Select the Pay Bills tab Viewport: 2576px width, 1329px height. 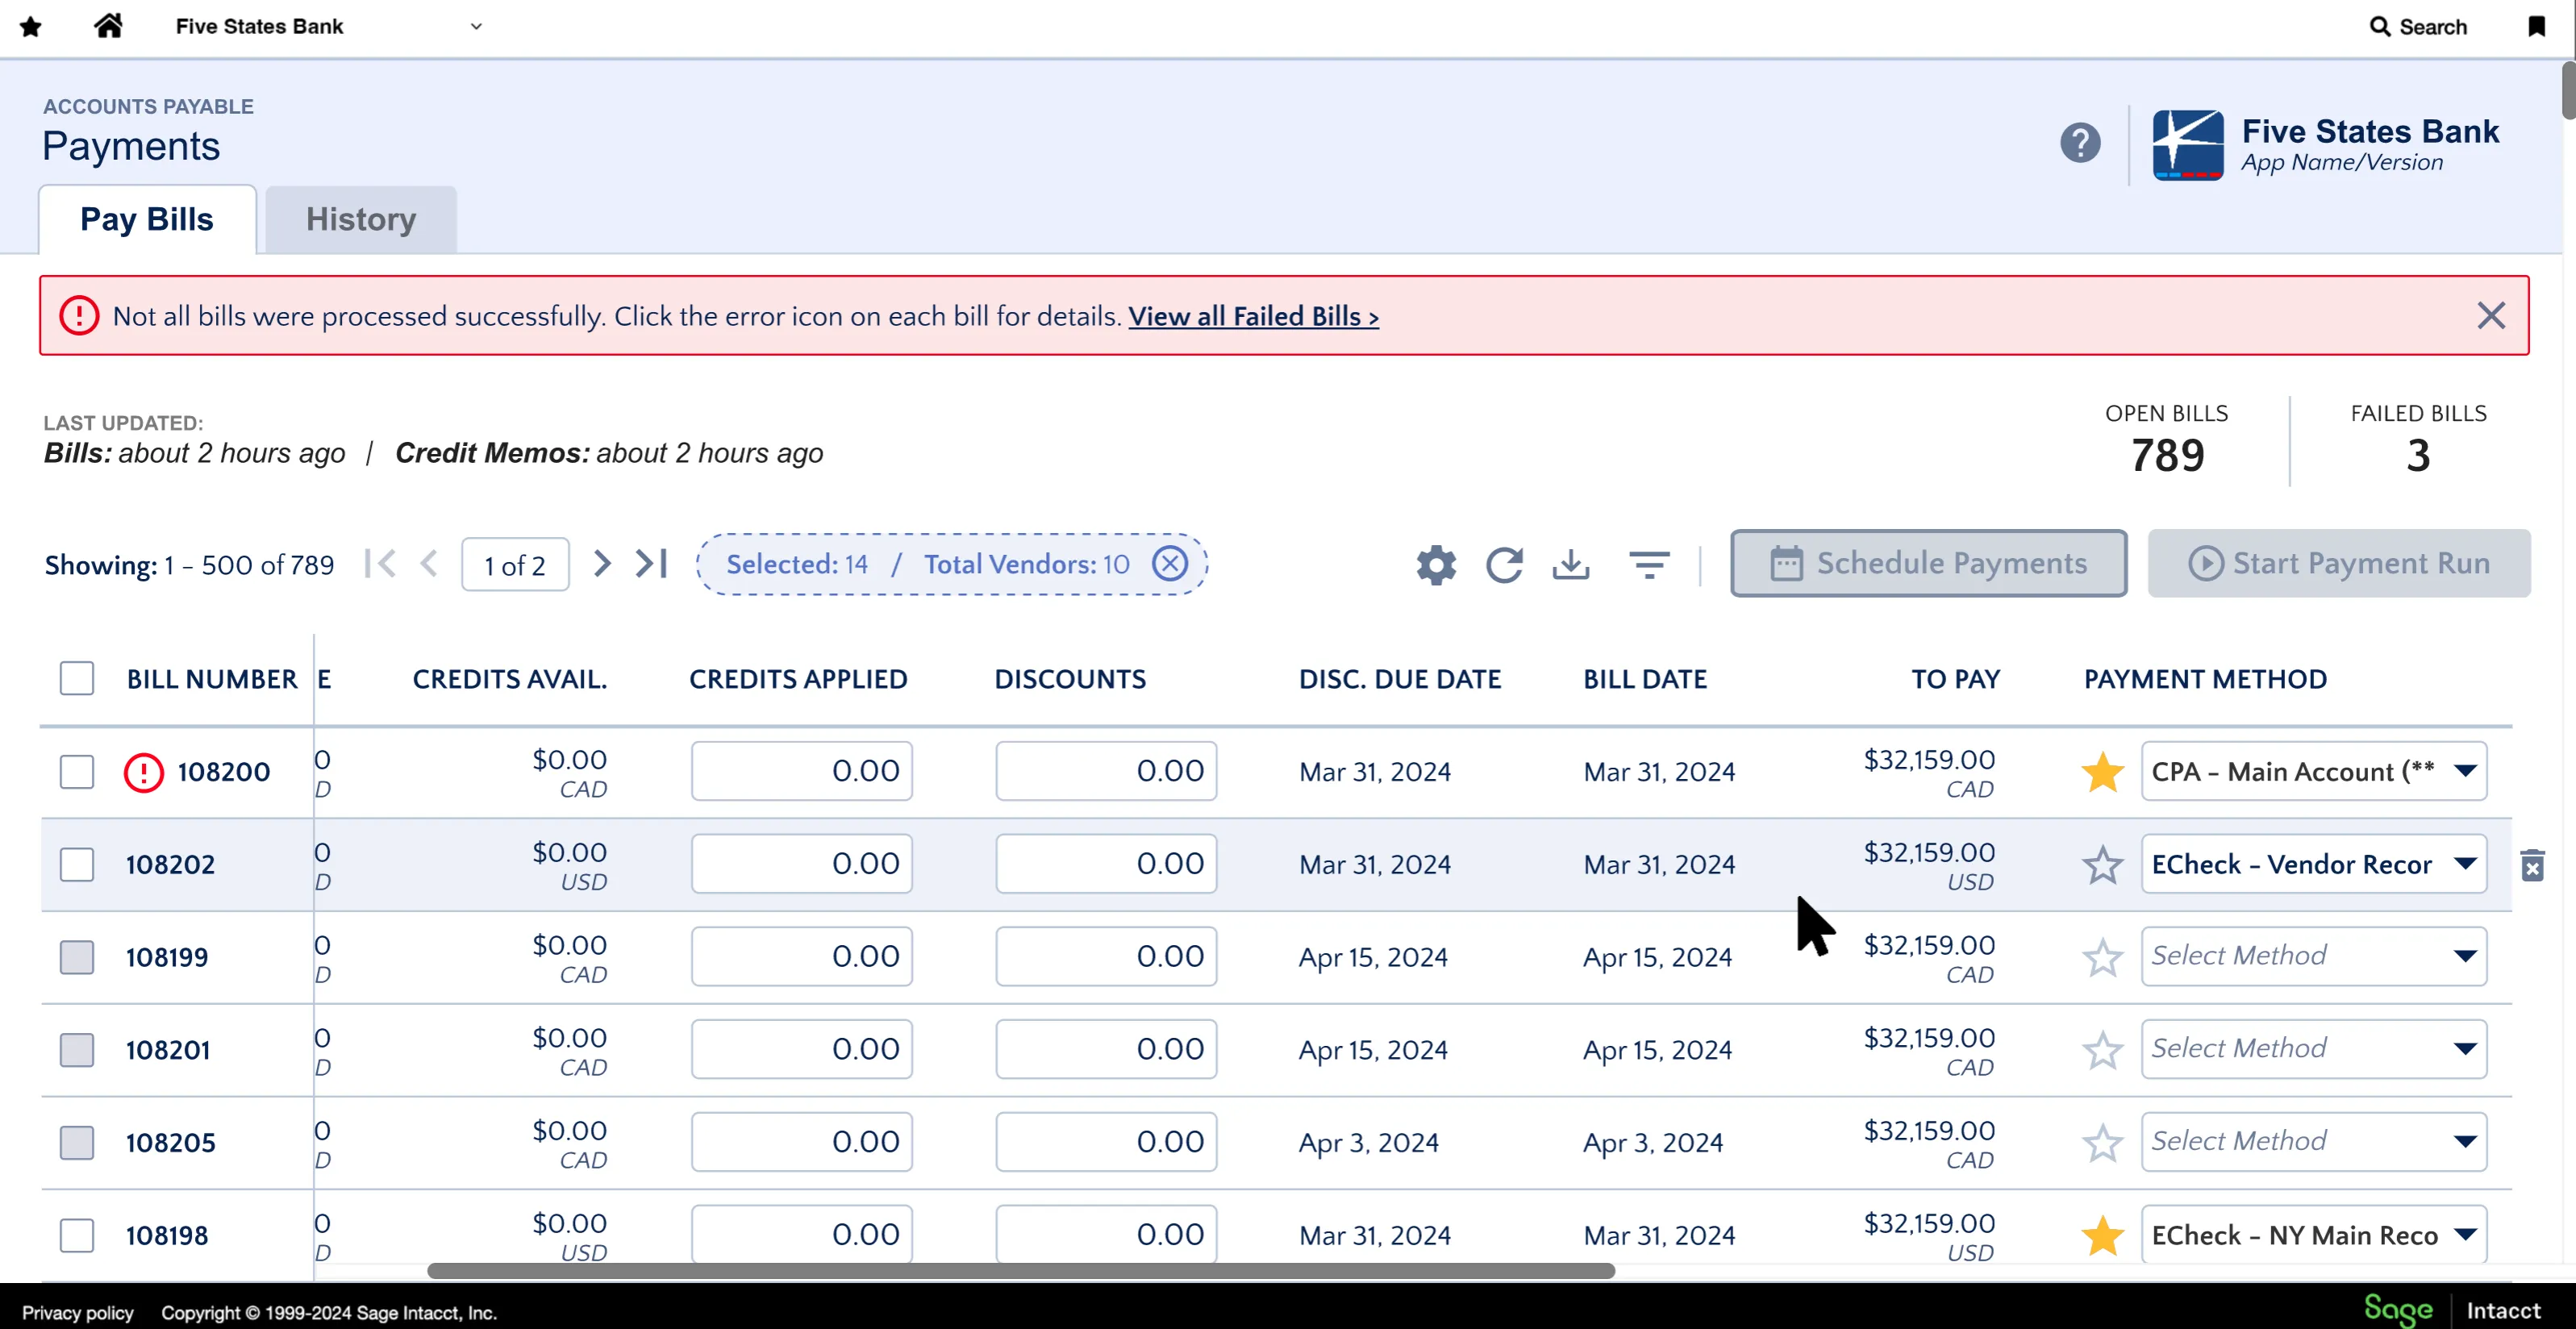[147, 220]
